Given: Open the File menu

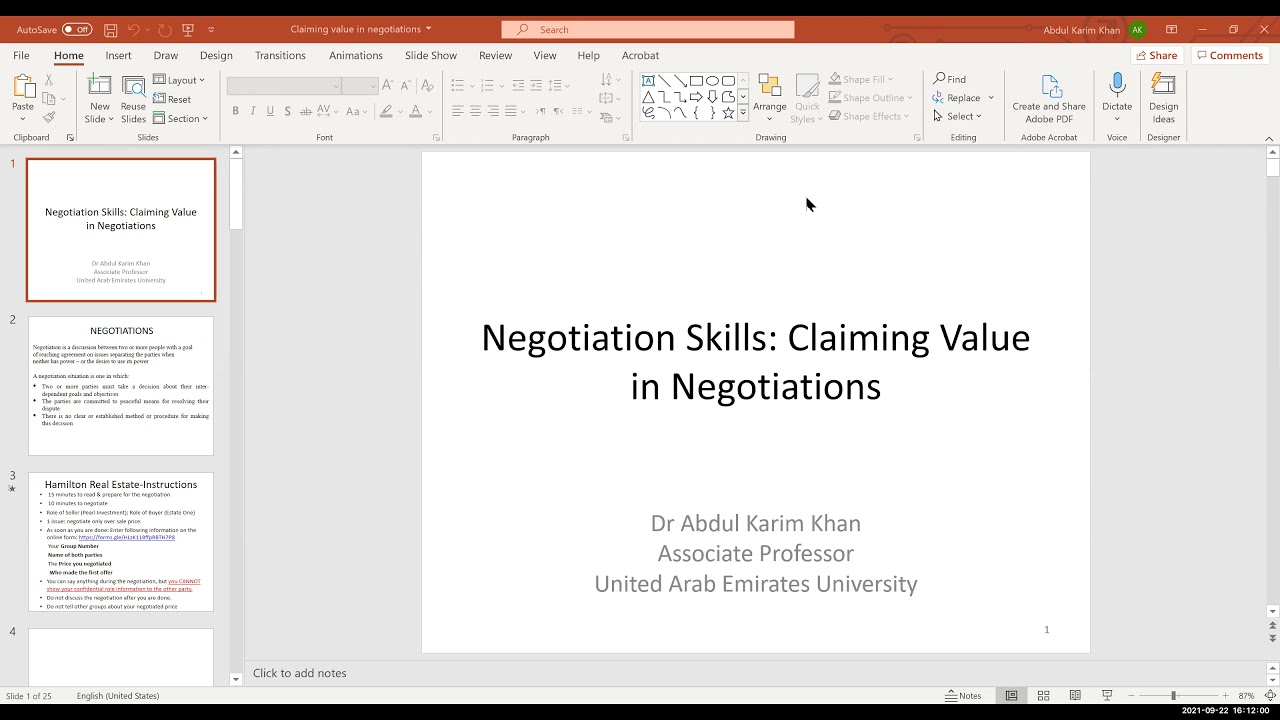Looking at the screenshot, I should (21, 56).
